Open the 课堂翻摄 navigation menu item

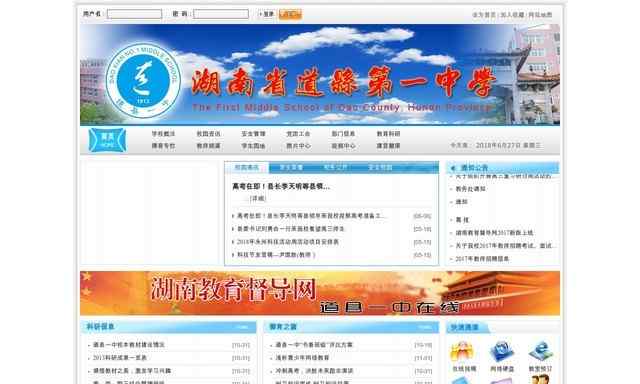(x=388, y=146)
